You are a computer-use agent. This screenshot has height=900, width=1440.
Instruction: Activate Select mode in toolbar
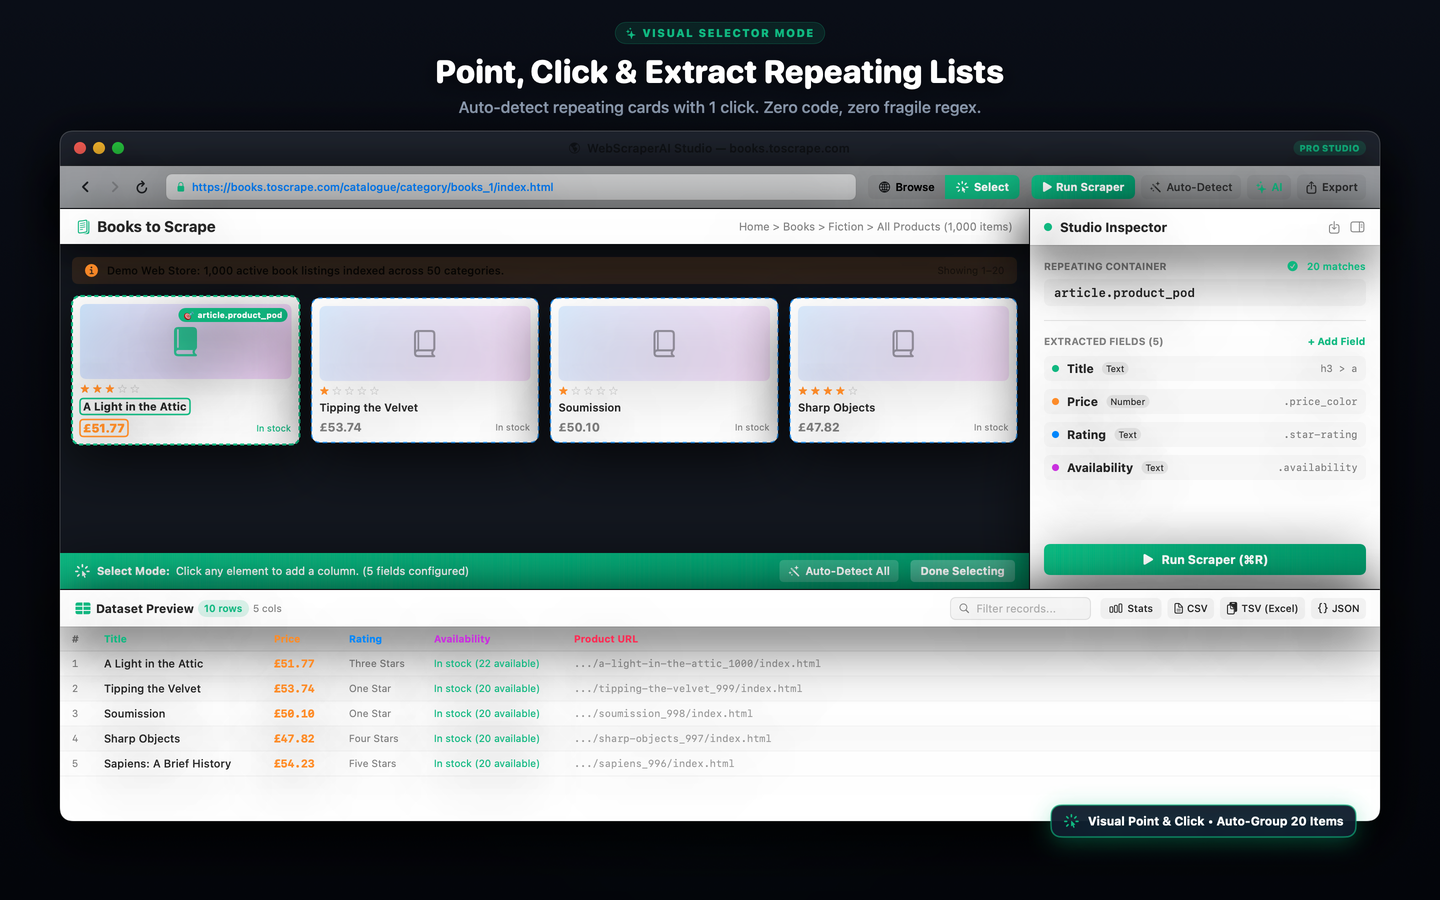982,187
